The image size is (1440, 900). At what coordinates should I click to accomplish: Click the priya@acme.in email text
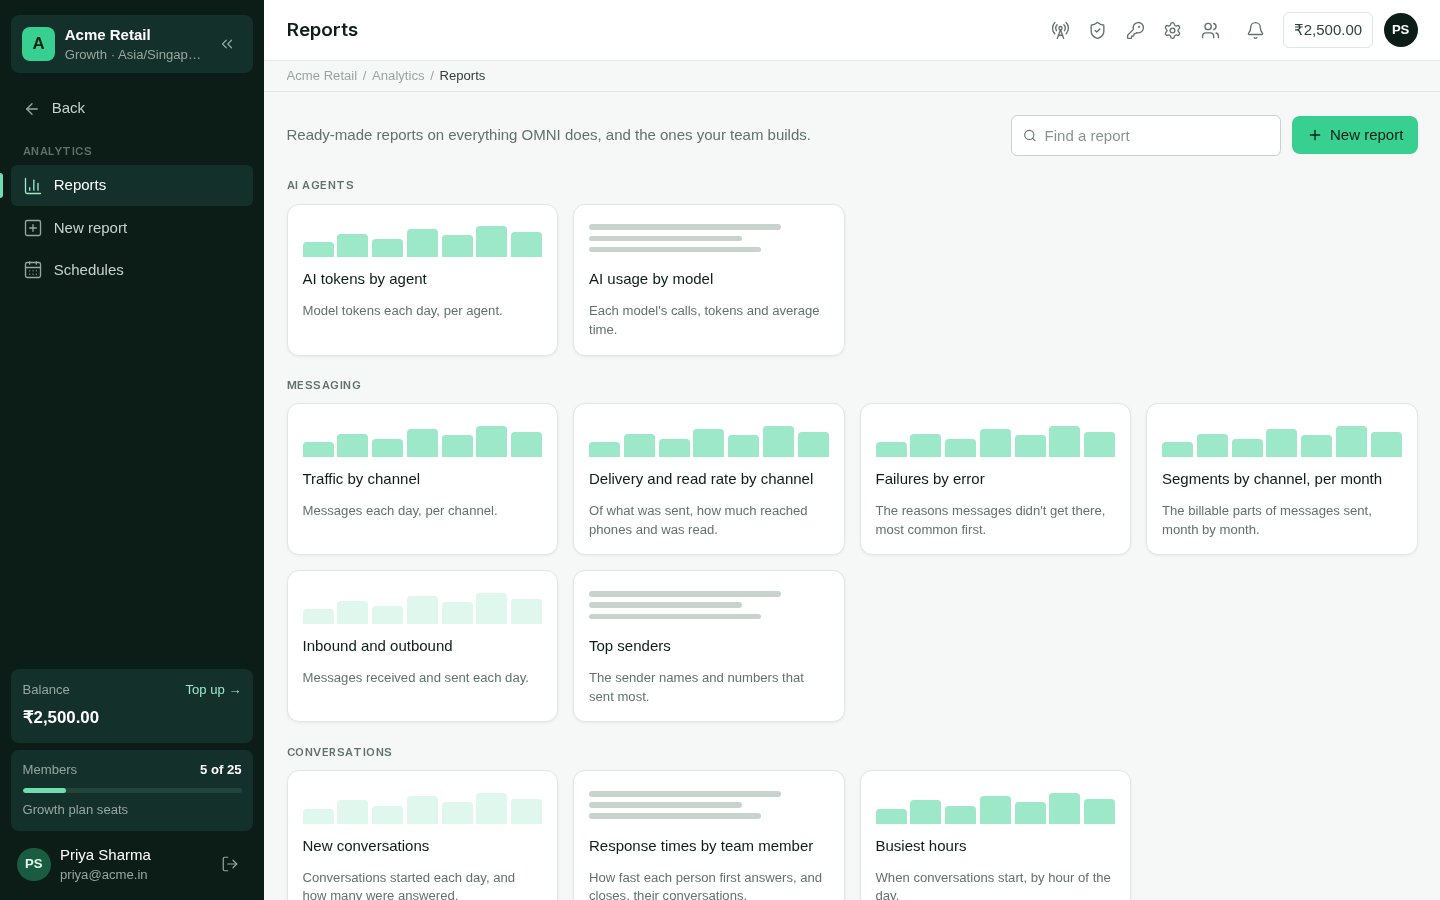tap(104, 875)
